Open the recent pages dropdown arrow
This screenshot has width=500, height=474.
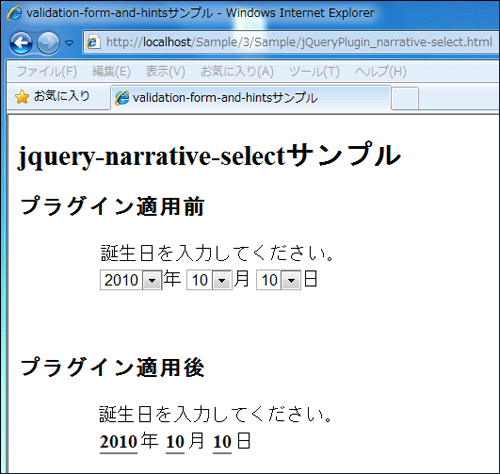(x=69, y=43)
